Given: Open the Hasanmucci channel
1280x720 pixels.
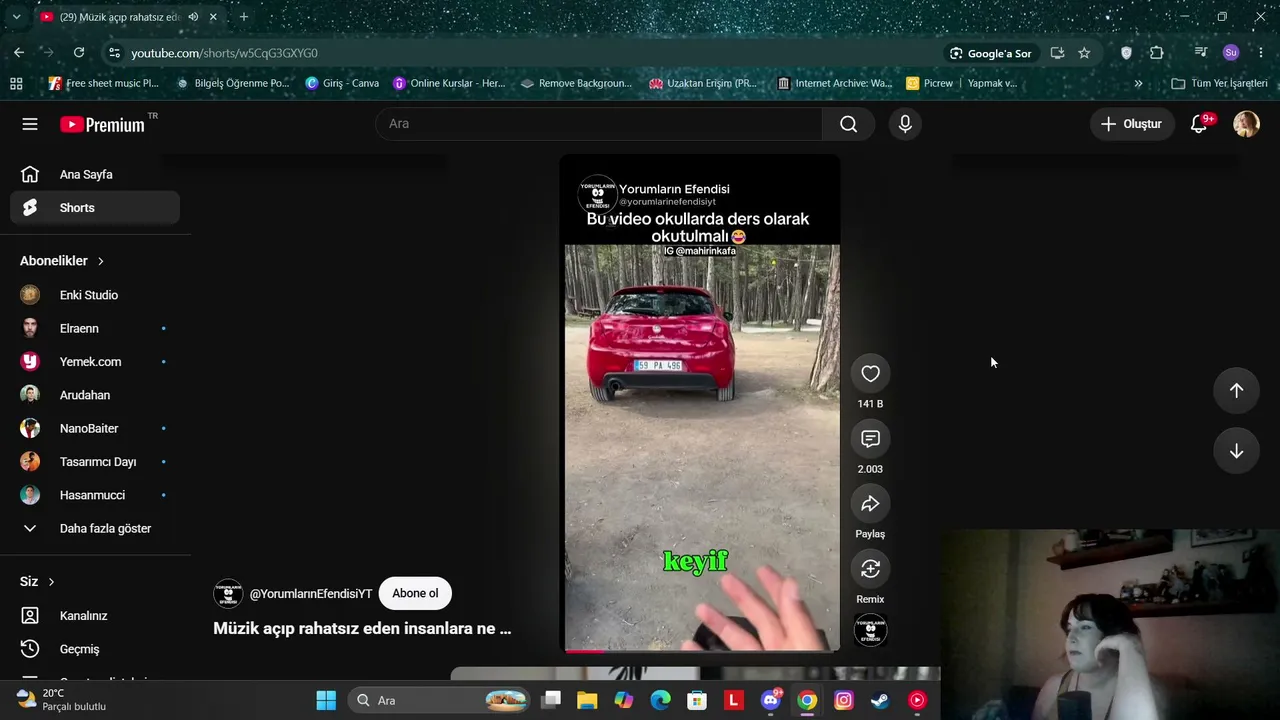Looking at the screenshot, I should click(x=95, y=495).
